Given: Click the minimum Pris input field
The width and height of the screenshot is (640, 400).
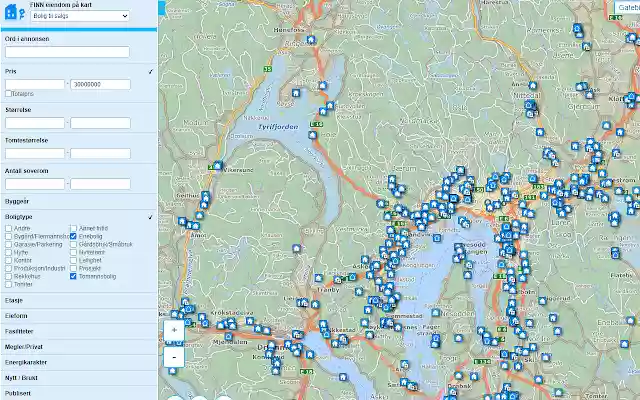Looking at the screenshot, I should coord(35,84).
